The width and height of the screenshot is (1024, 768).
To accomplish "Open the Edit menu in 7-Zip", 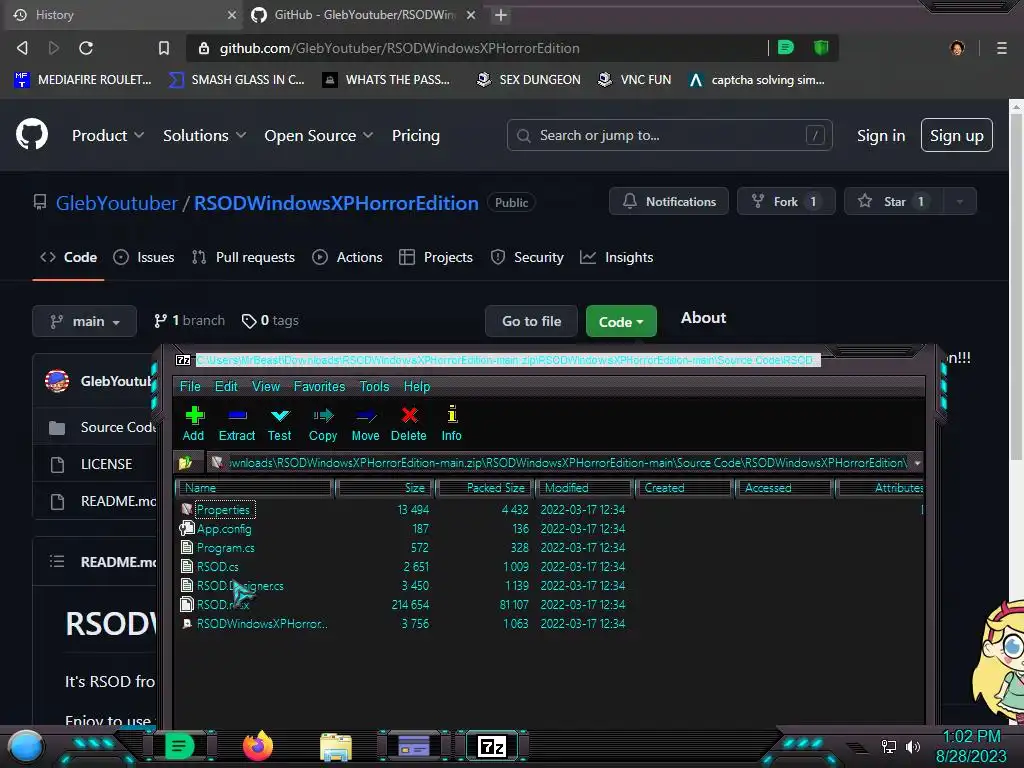I will click(x=226, y=386).
